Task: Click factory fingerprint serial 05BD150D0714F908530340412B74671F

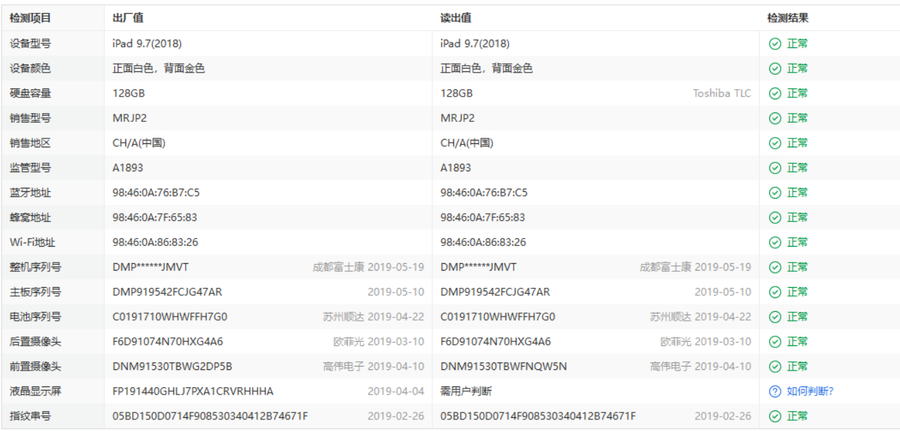Action: coord(210,416)
